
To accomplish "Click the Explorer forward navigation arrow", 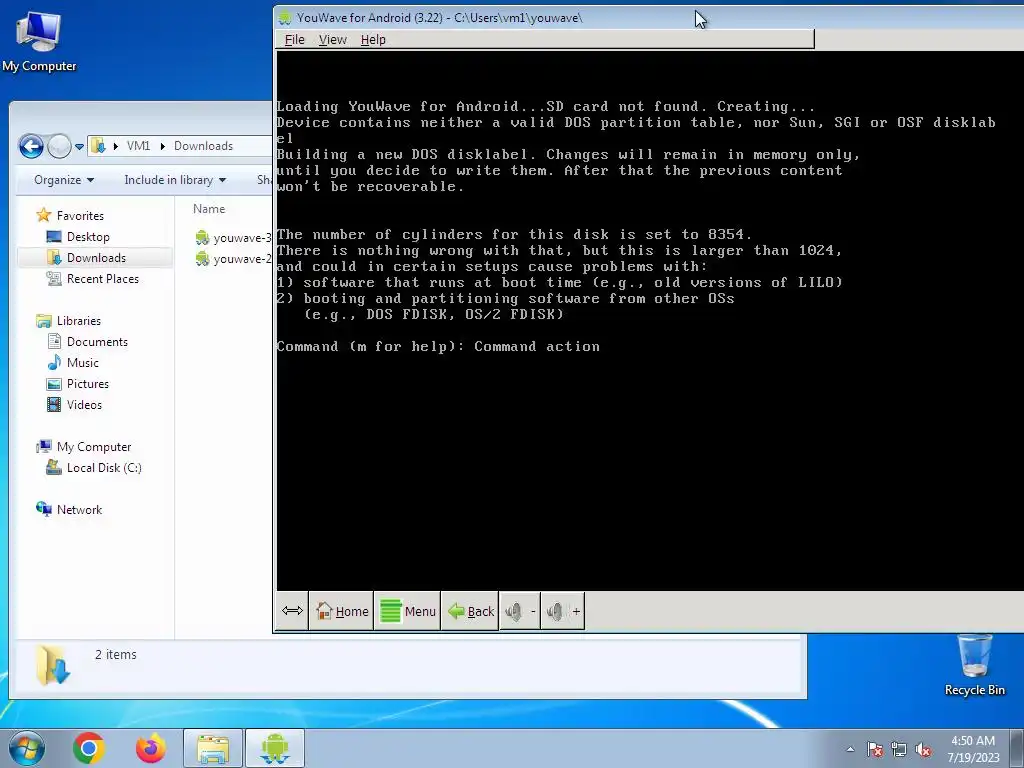I will 59,146.
